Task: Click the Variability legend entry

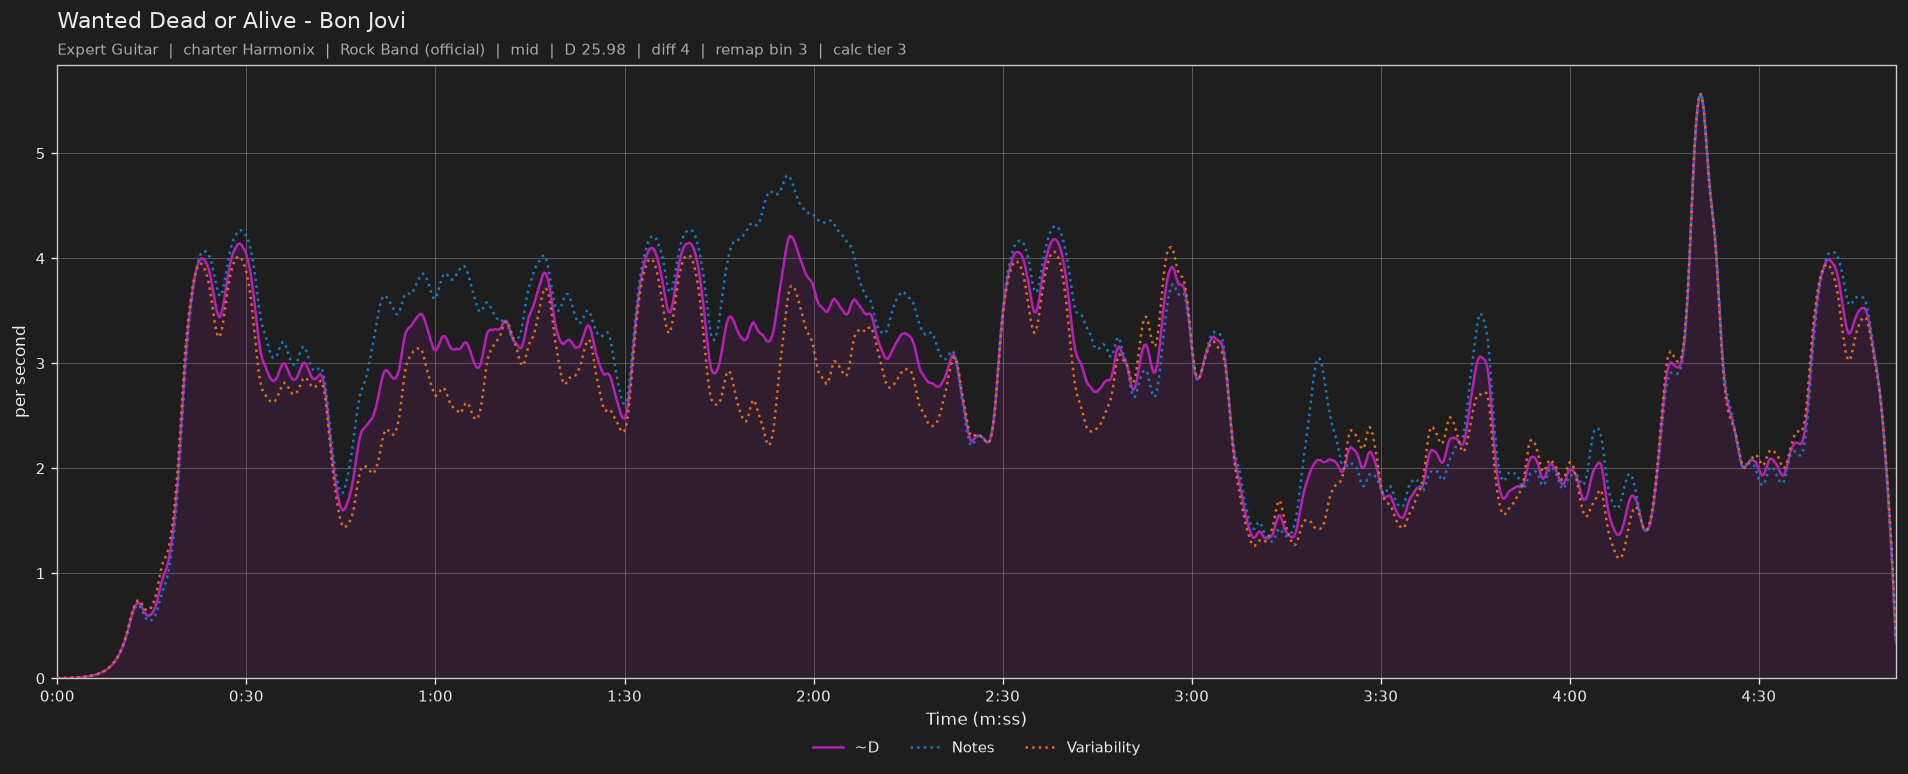Action: (1083, 747)
